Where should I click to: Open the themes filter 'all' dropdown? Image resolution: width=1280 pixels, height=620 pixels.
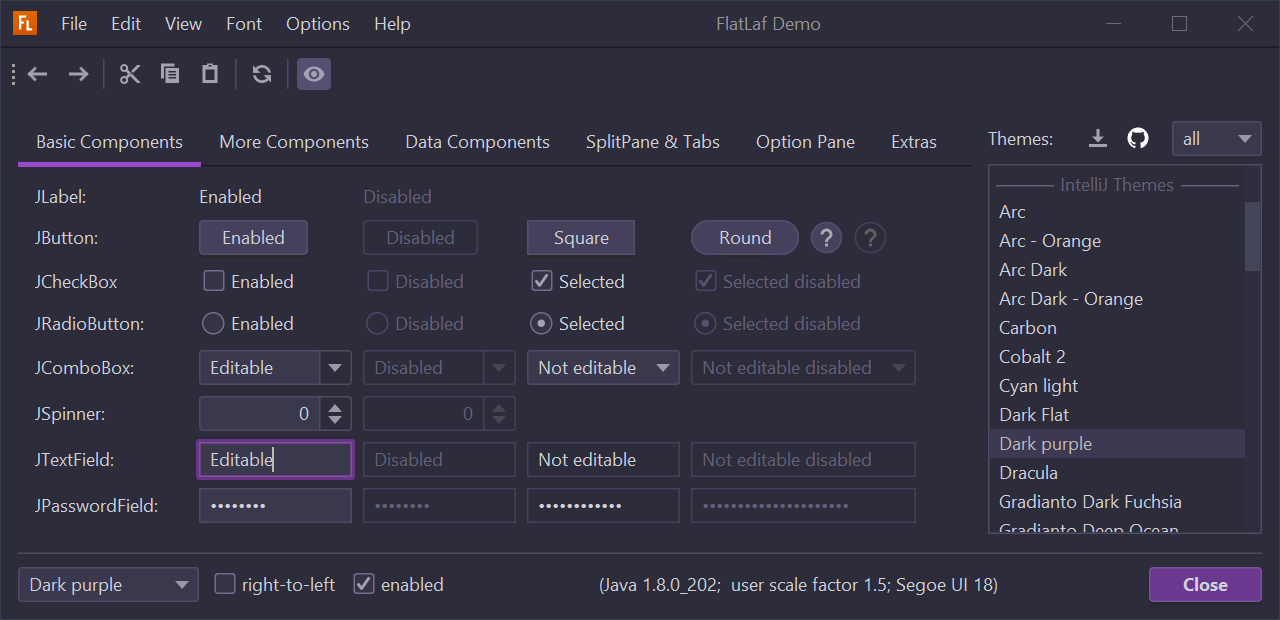tap(1216, 139)
